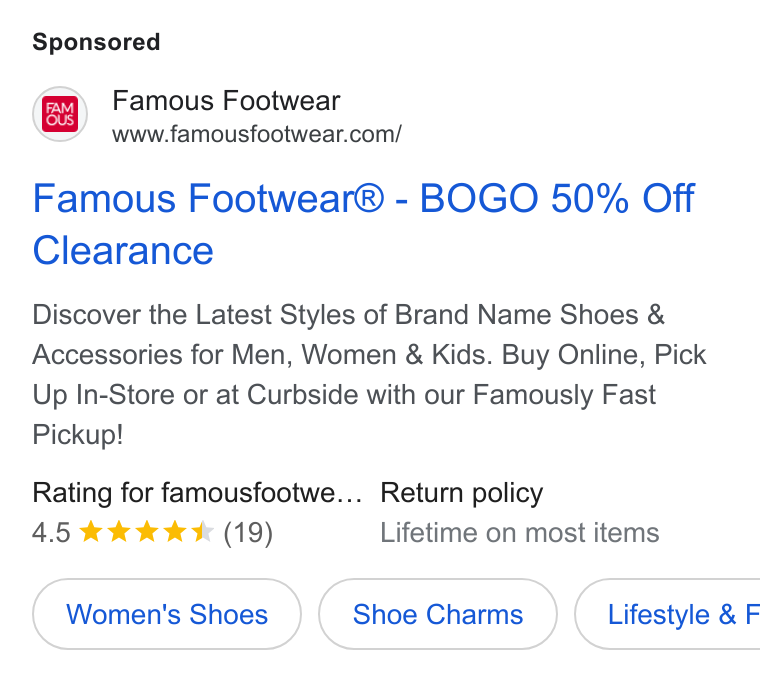Select the first gold rating star
The width and height of the screenshot is (760, 682).
[90, 531]
